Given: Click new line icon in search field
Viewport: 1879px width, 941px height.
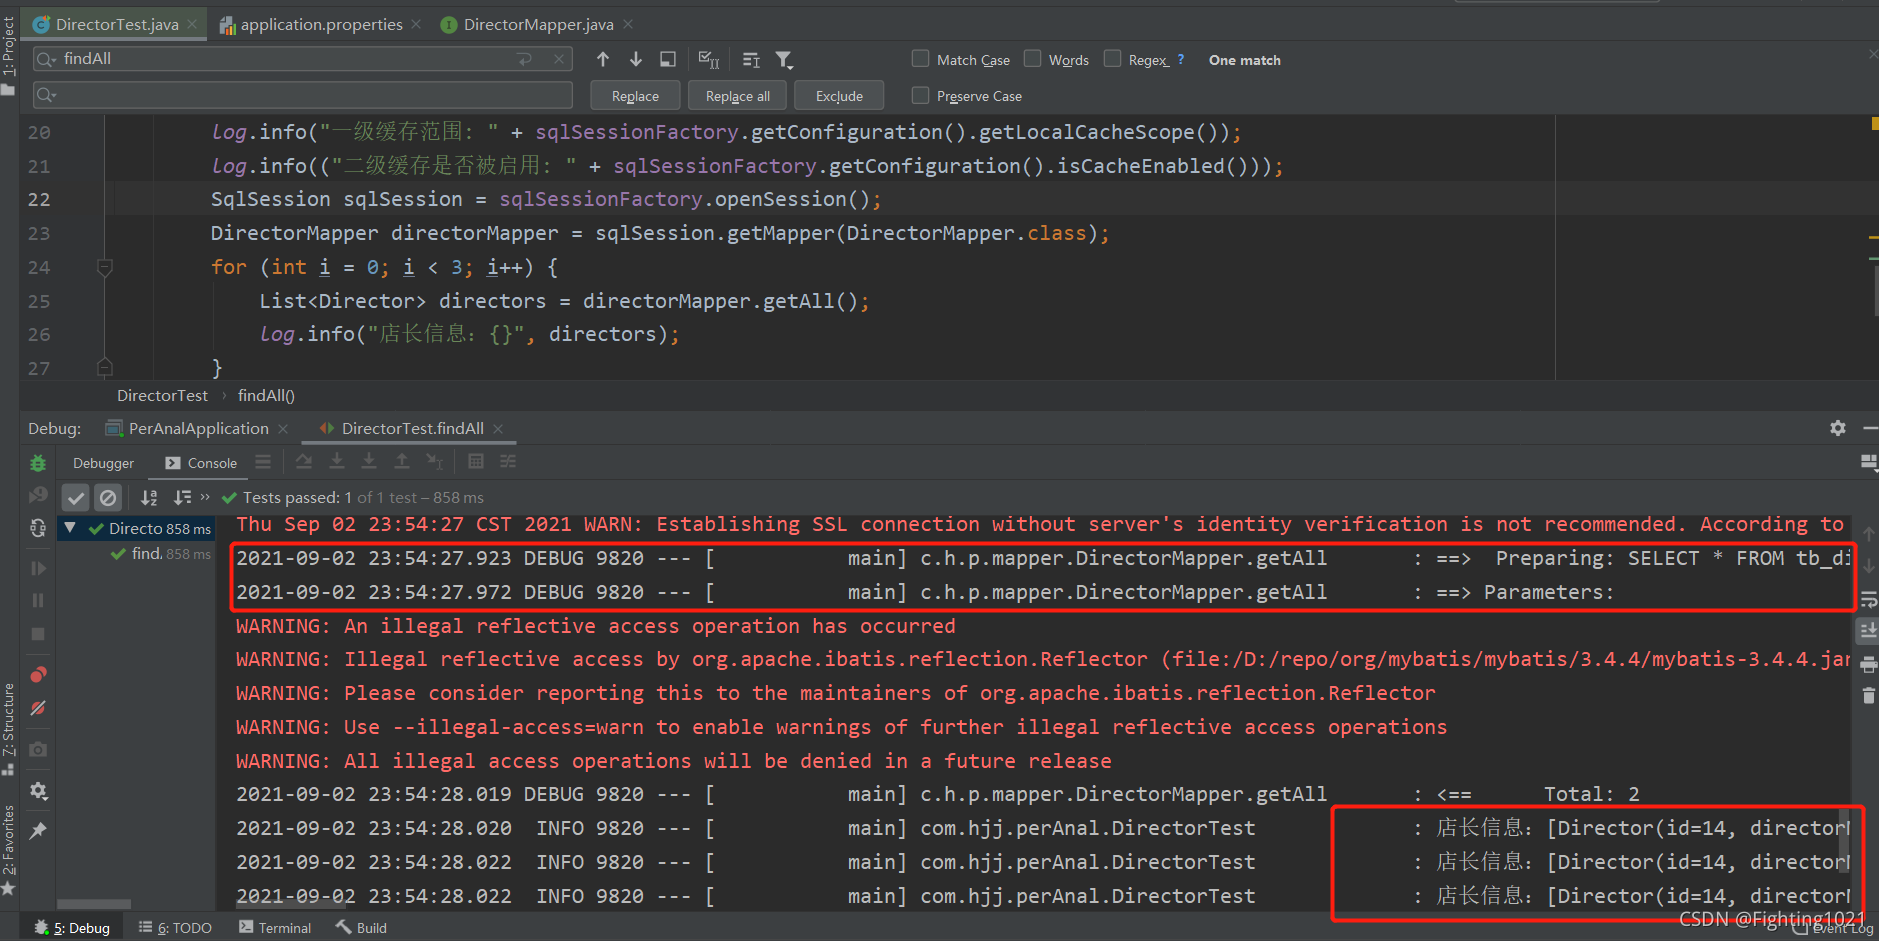Looking at the screenshot, I should [525, 59].
